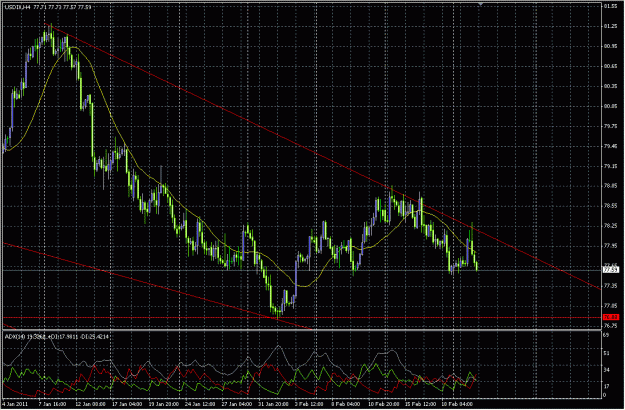Click the 69 level on ADX scale

click(606, 336)
